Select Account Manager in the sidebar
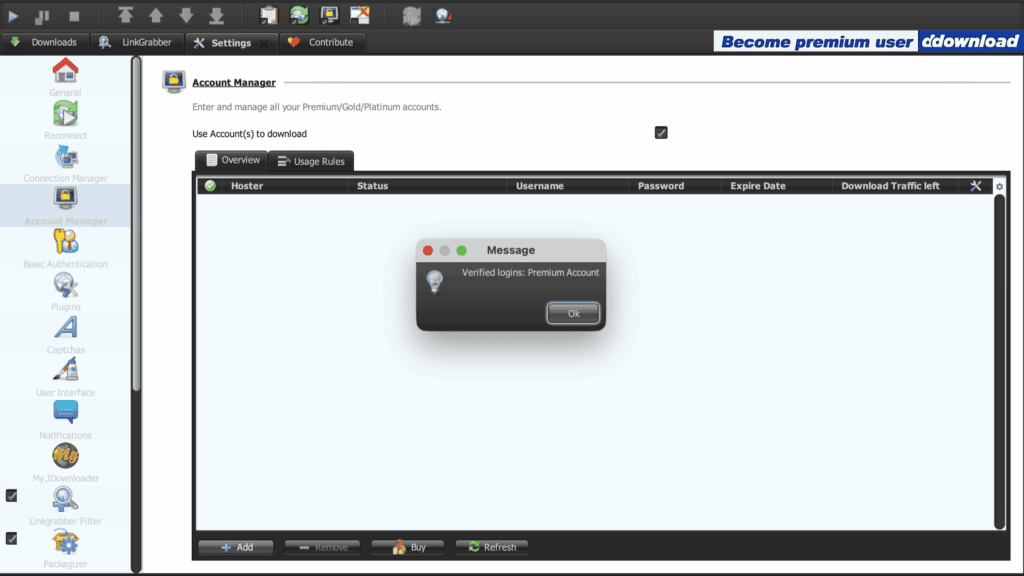This screenshot has width=1024, height=576. click(65, 206)
